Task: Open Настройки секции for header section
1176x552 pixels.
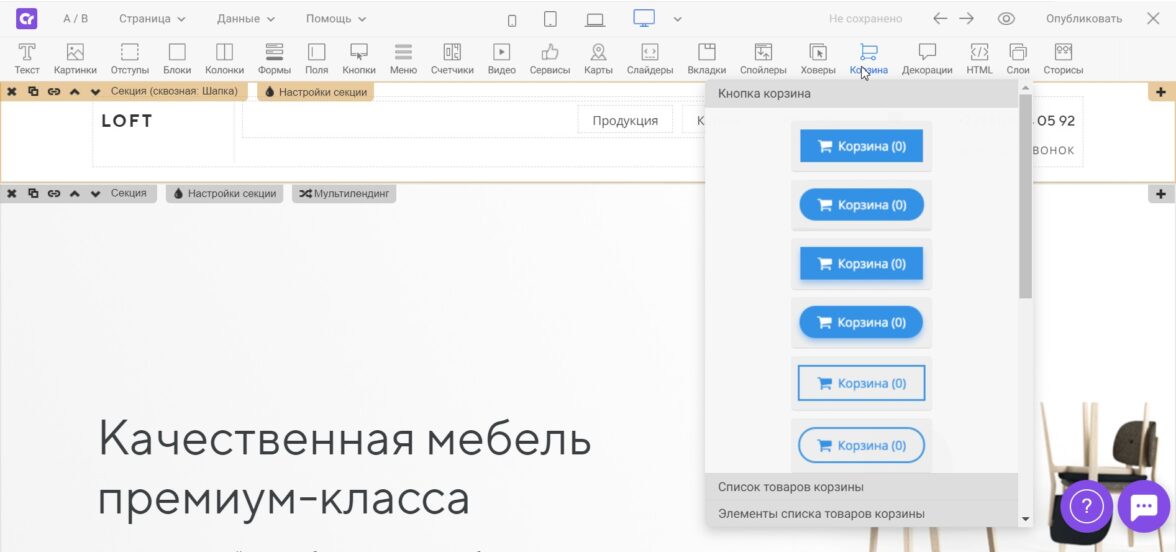Action: tap(315, 92)
